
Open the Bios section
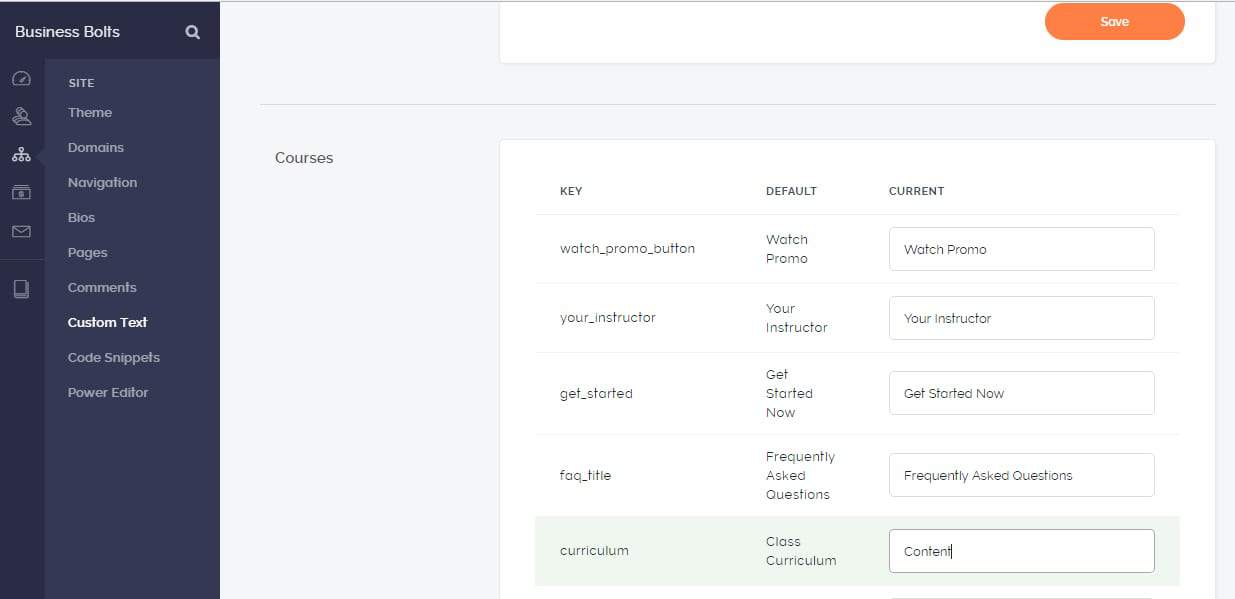point(82,218)
